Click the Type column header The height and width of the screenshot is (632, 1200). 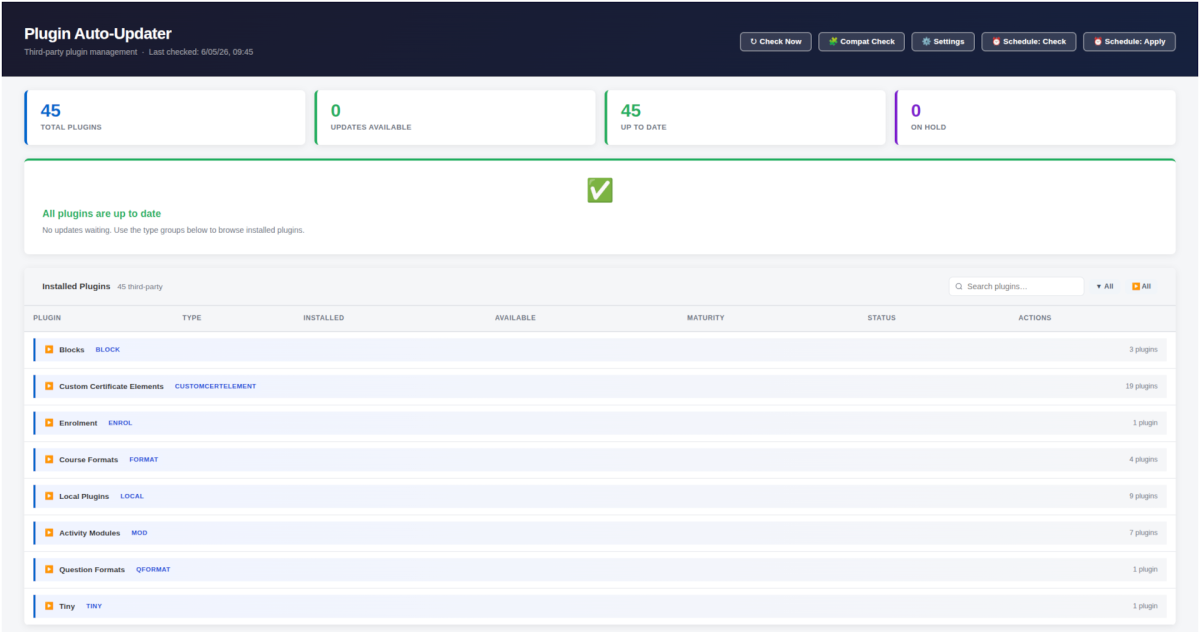click(x=192, y=318)
